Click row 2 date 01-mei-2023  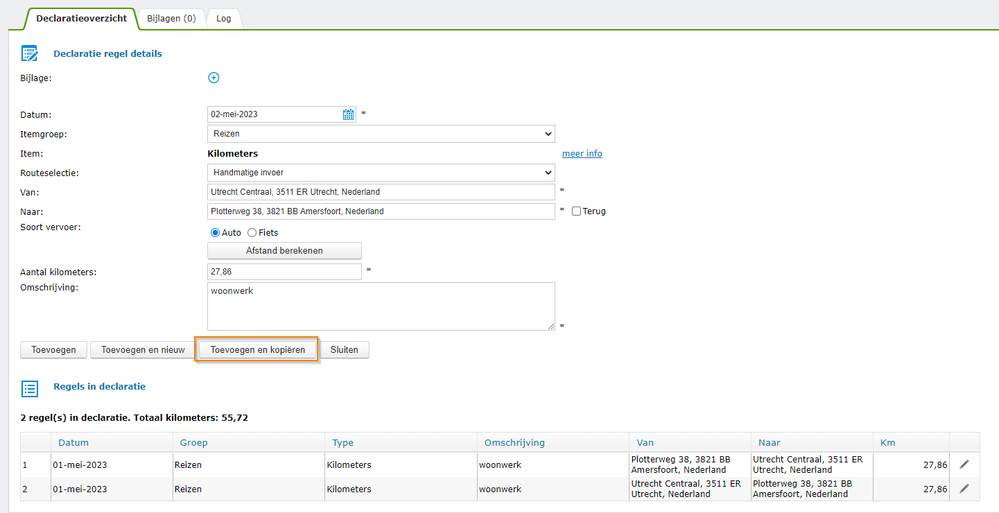[80, 489]
